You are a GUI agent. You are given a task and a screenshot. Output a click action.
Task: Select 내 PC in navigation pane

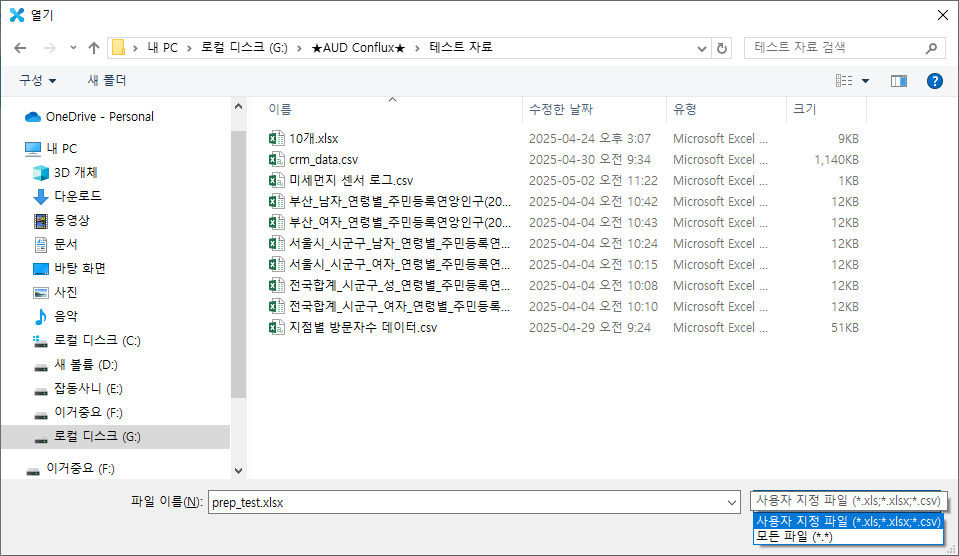point(51,149)
